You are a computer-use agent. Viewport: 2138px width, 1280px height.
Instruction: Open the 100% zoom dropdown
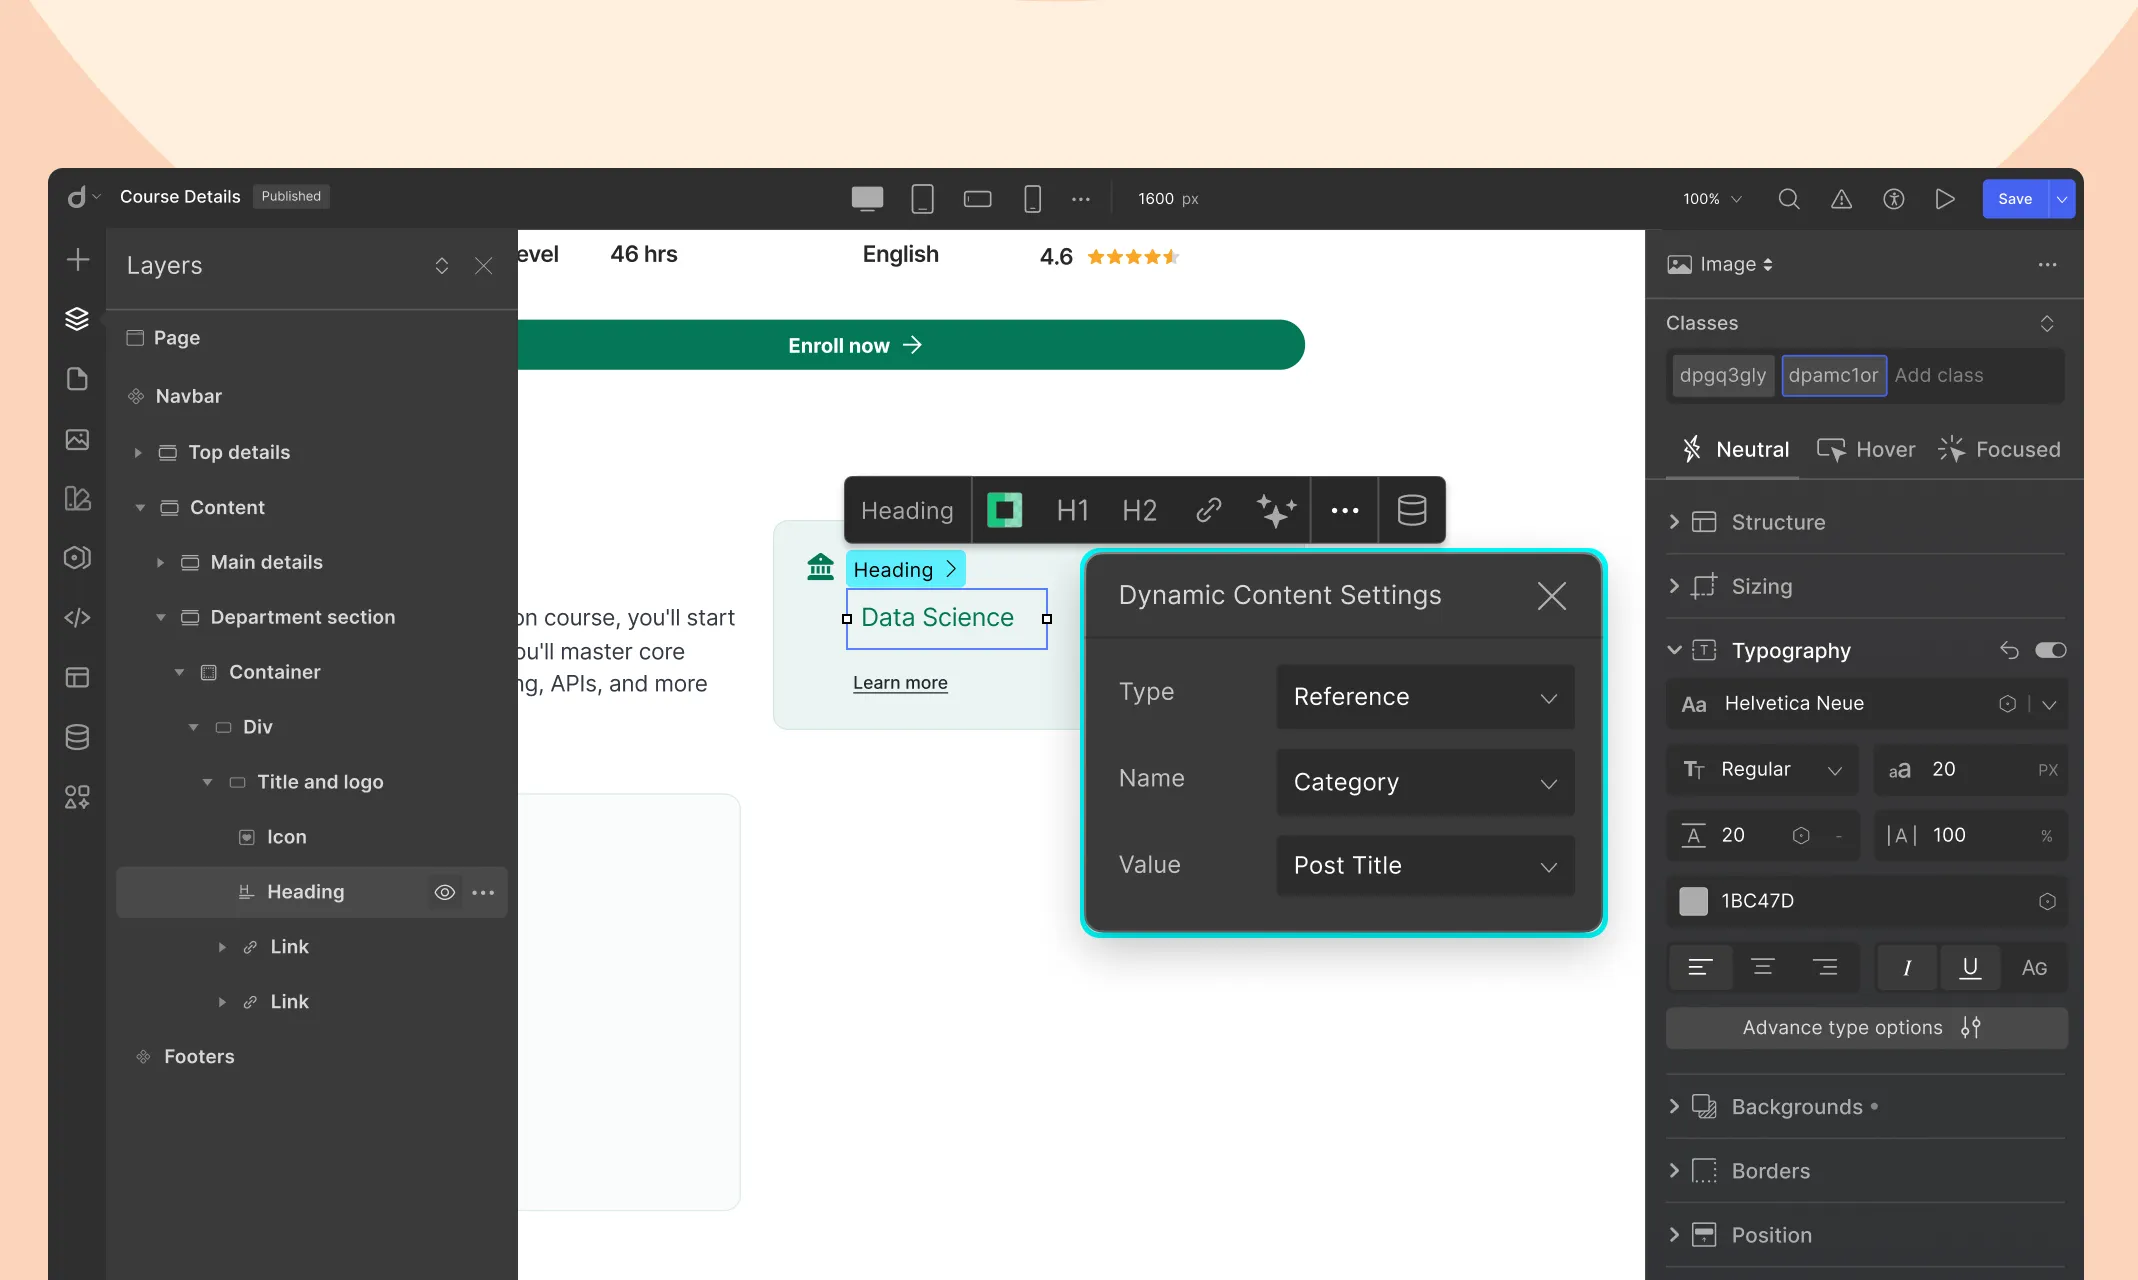tap(1712, 199)
